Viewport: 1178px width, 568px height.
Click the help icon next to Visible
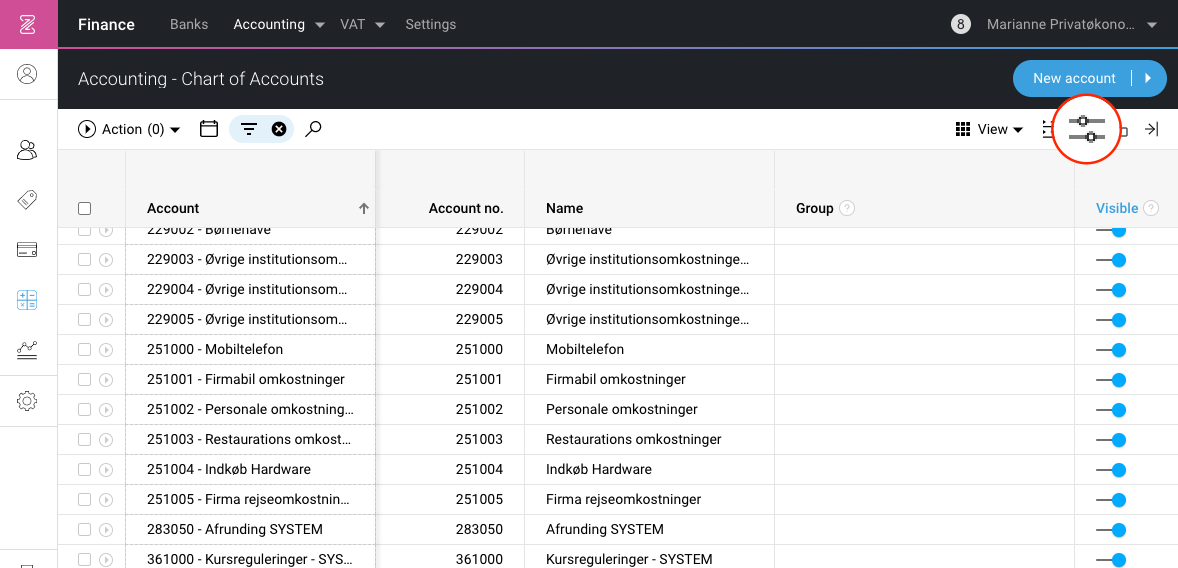point(1151,208)
